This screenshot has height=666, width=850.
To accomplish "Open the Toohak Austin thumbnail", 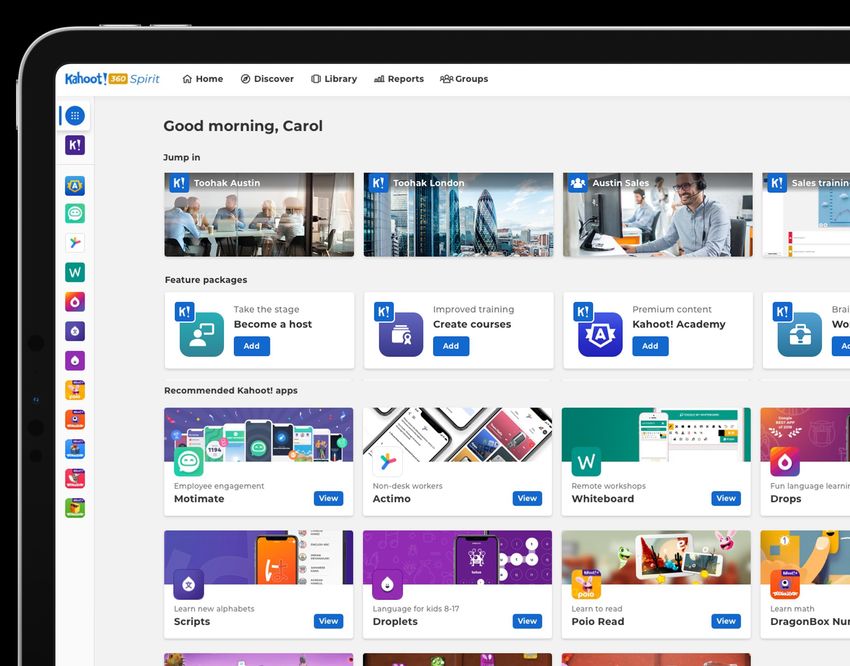I will 259,215.
